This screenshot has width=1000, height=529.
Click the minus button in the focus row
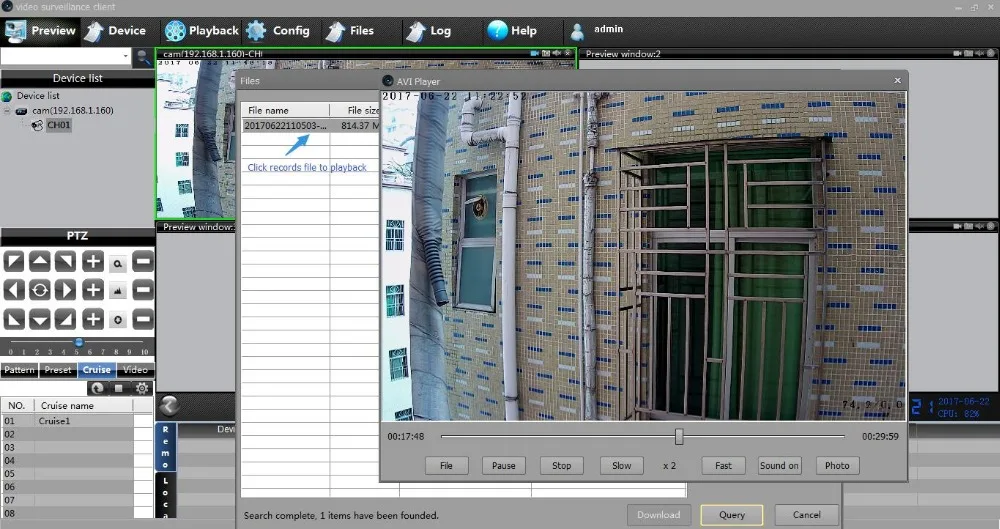pyautogui.click(x=143, y=290)
